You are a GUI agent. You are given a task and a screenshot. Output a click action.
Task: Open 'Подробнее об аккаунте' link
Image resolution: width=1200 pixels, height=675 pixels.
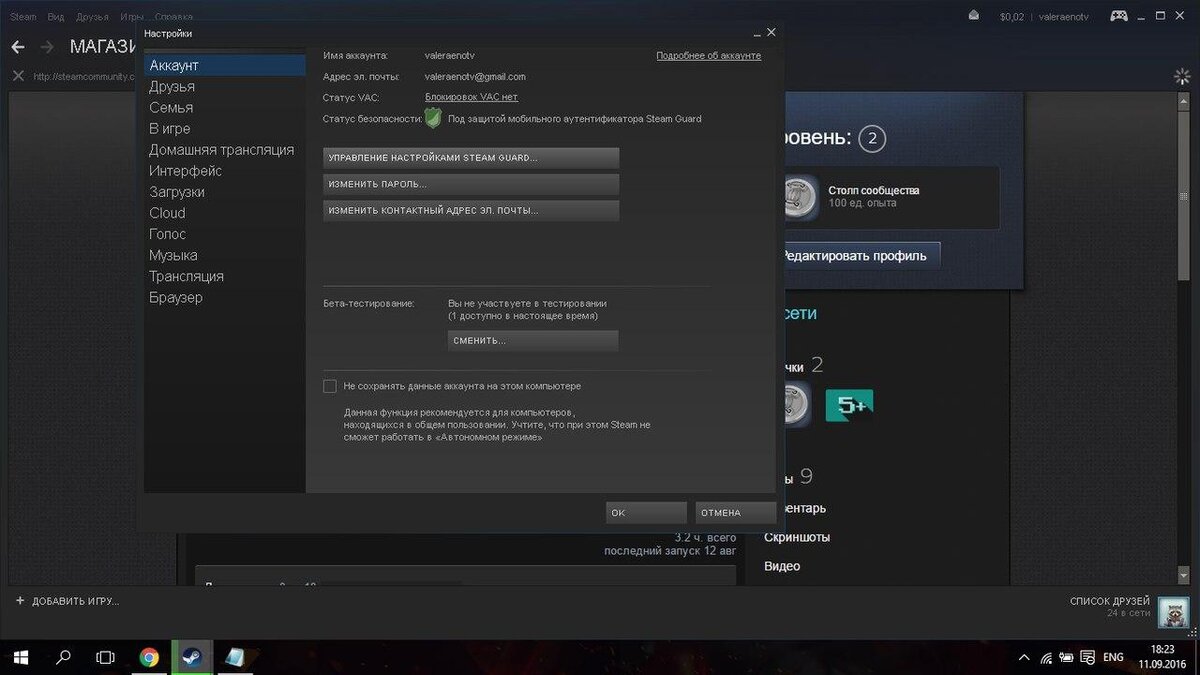(x=708, y=56)
